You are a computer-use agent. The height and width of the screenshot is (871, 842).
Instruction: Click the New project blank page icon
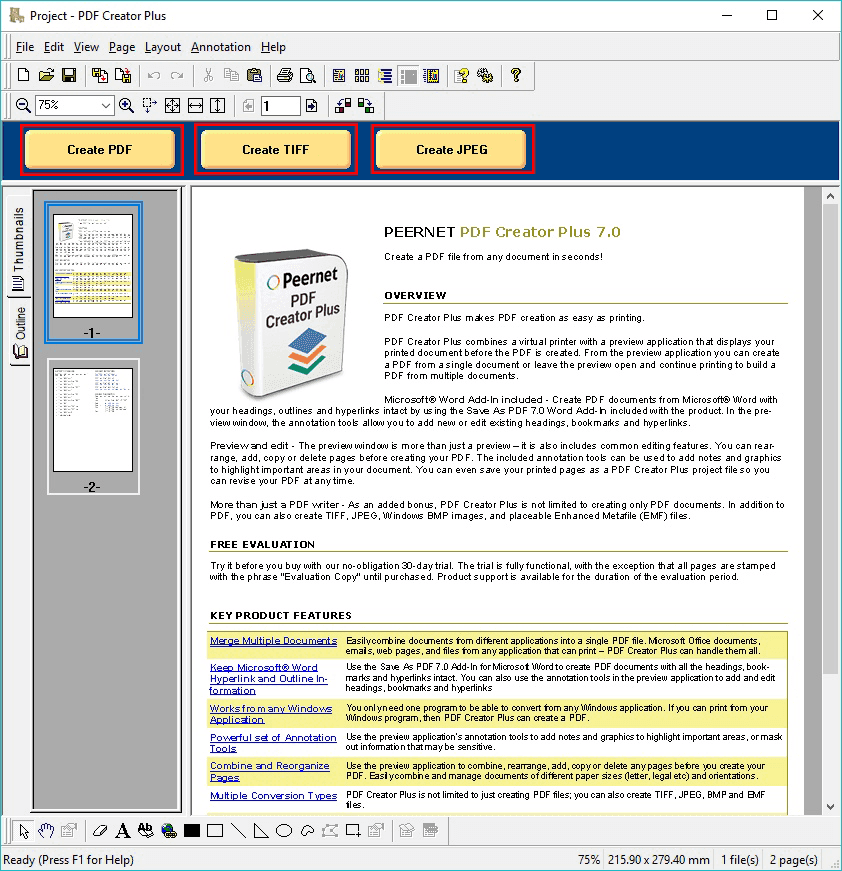point(23,75)
